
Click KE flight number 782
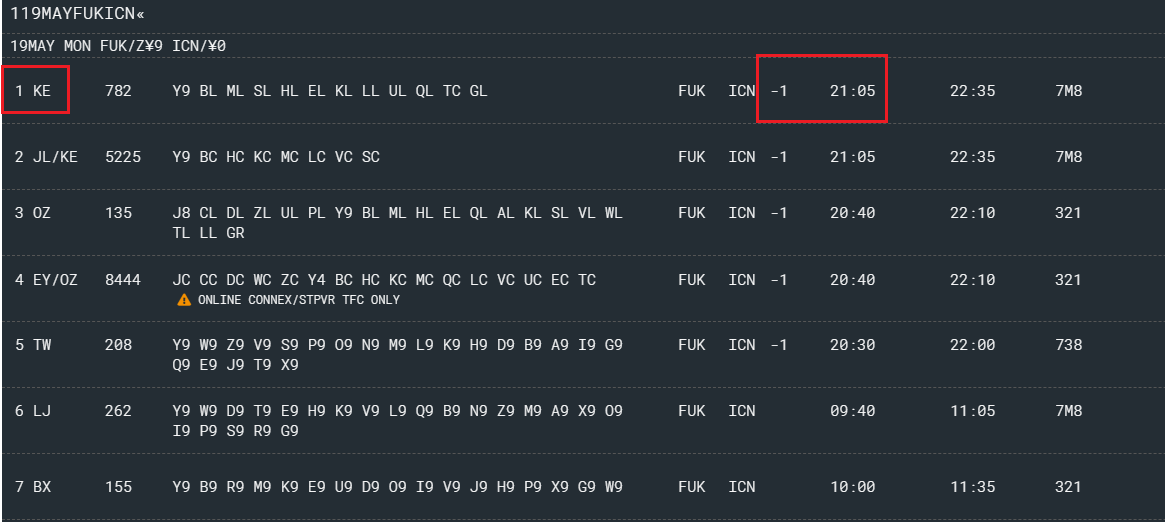coord(118,91)
